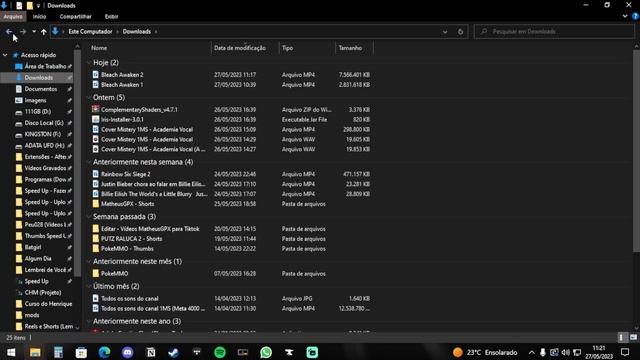This screenshot has width=640, height=360.
Task: Click Downloads breadcrumb in address bar
Action: [x=137, y=31]
